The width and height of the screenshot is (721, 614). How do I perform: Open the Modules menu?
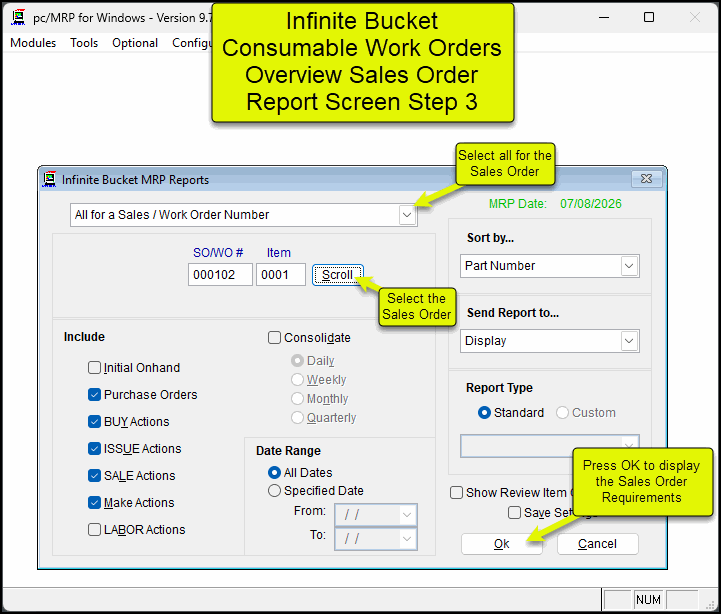click(33, 43)
